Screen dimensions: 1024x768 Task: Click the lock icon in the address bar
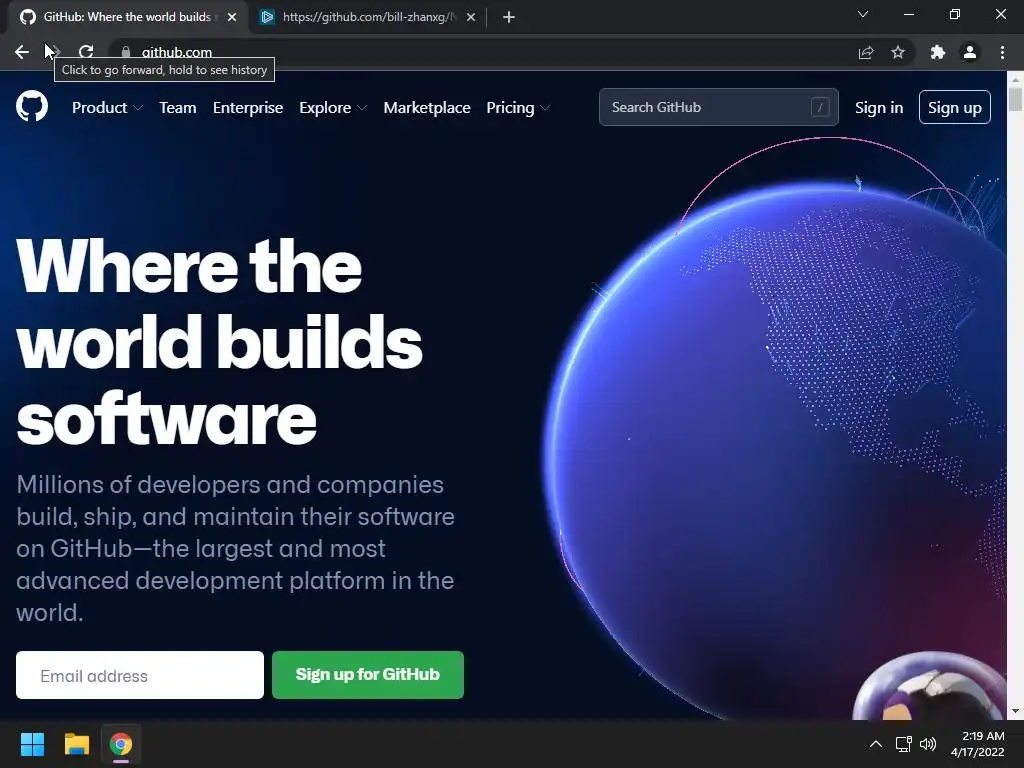126,52
